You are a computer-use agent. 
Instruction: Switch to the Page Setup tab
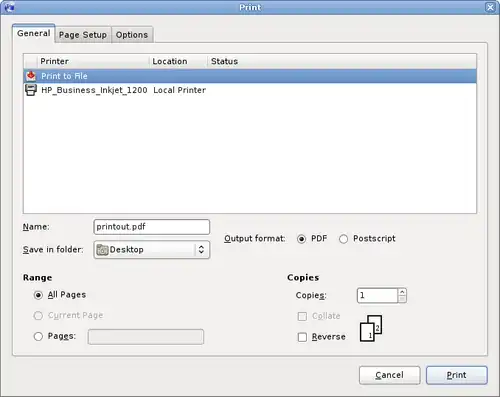pos(83,35)
